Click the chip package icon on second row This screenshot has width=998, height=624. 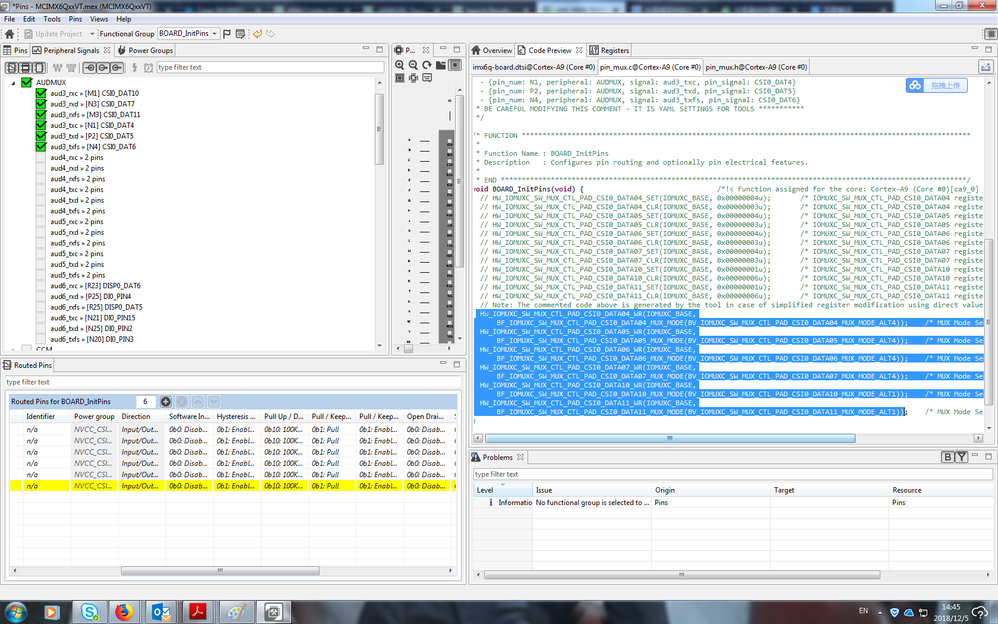[400, 78]
